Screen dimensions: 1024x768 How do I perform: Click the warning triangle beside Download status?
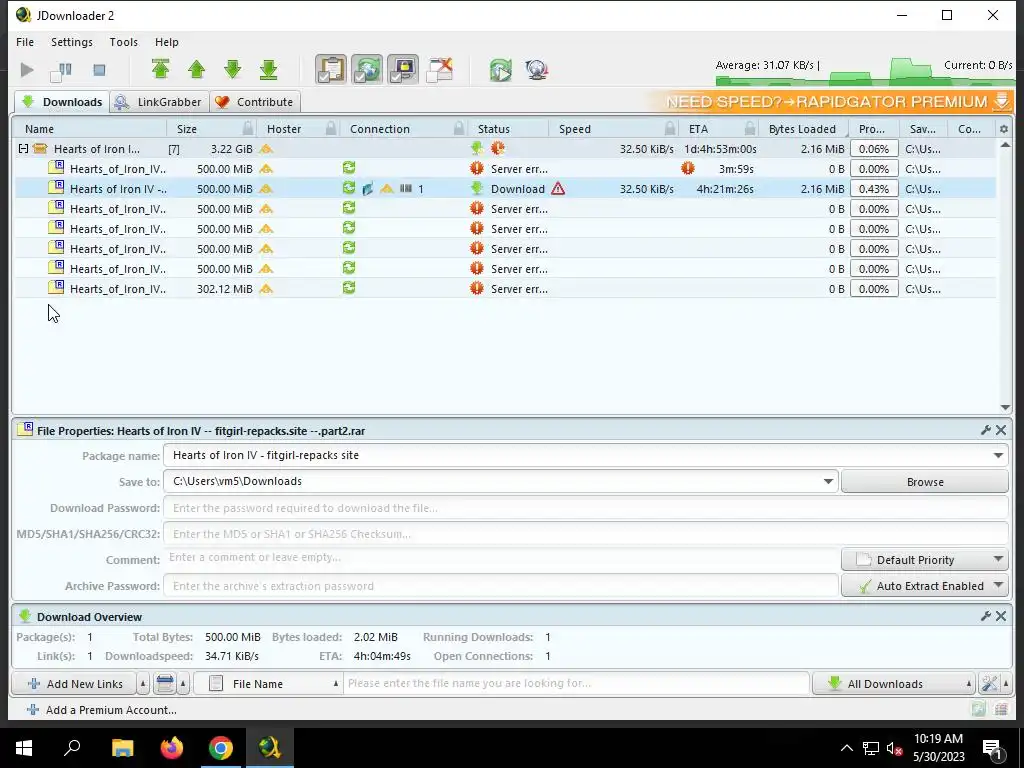pos(558,189)
